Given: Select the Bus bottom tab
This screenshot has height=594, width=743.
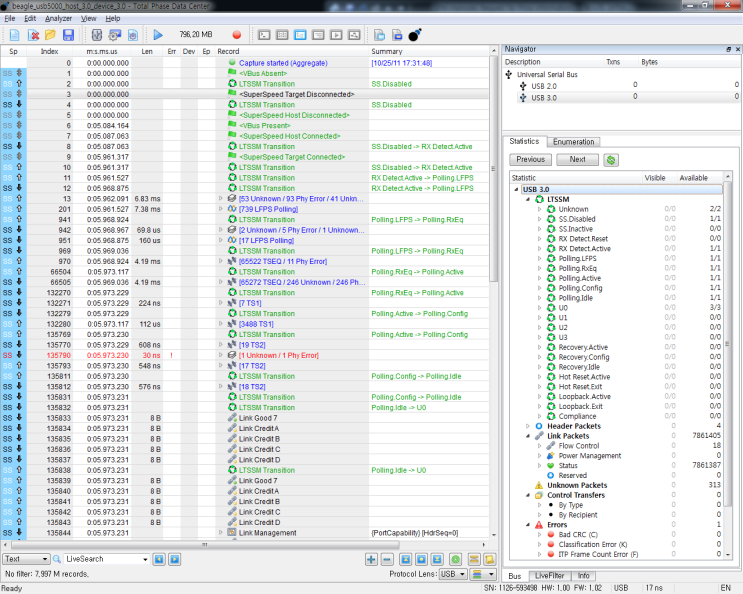Looking at the screenshot, I should (x=515, y=576).
